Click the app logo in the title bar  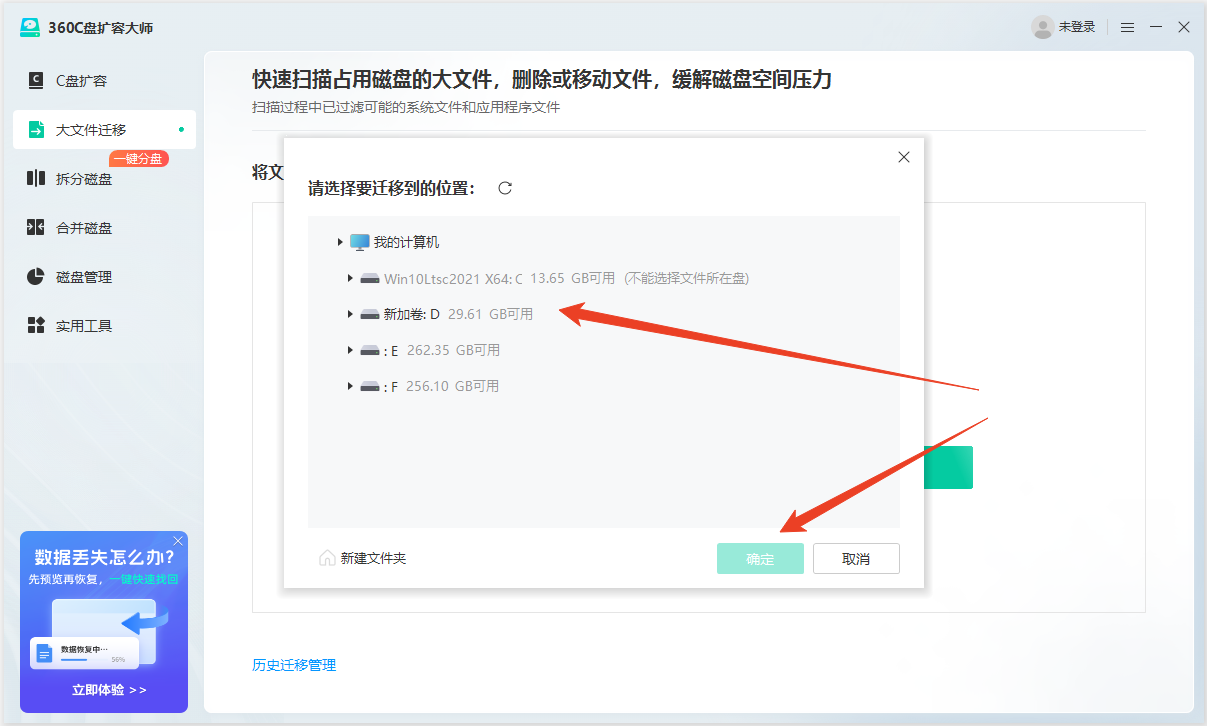(31, 27)
